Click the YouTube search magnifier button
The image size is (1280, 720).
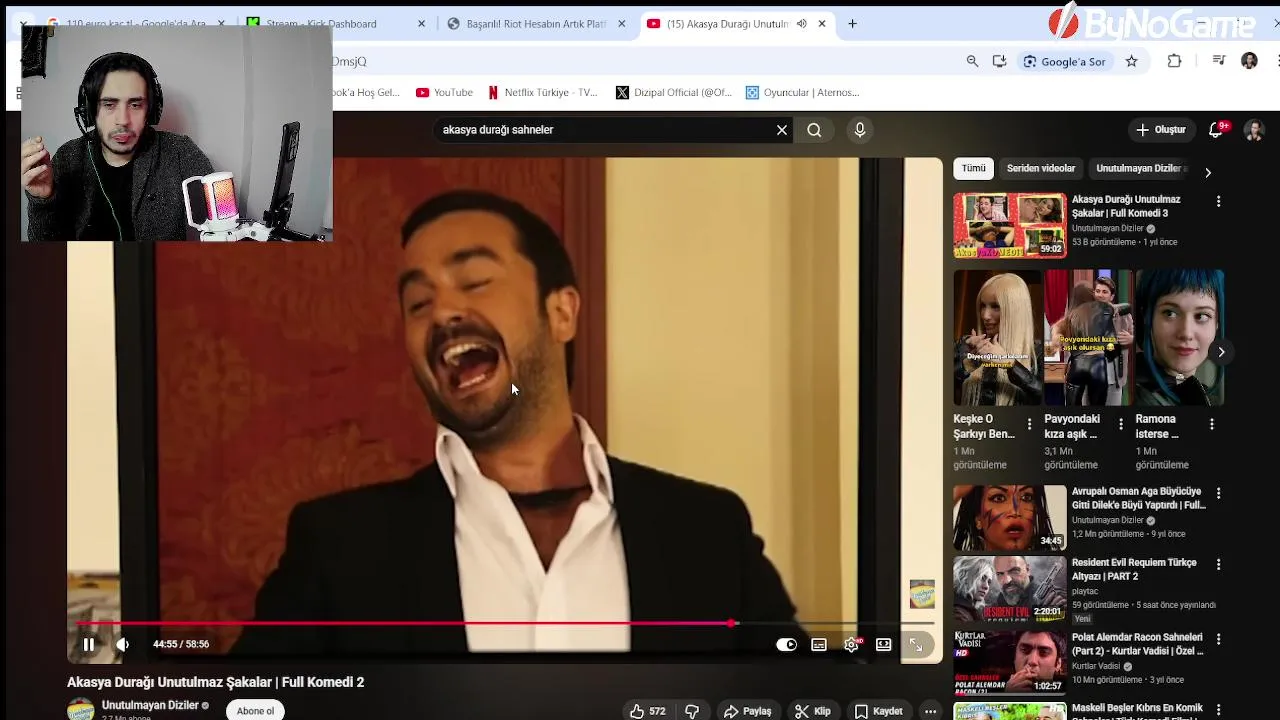tap(814, 130)
